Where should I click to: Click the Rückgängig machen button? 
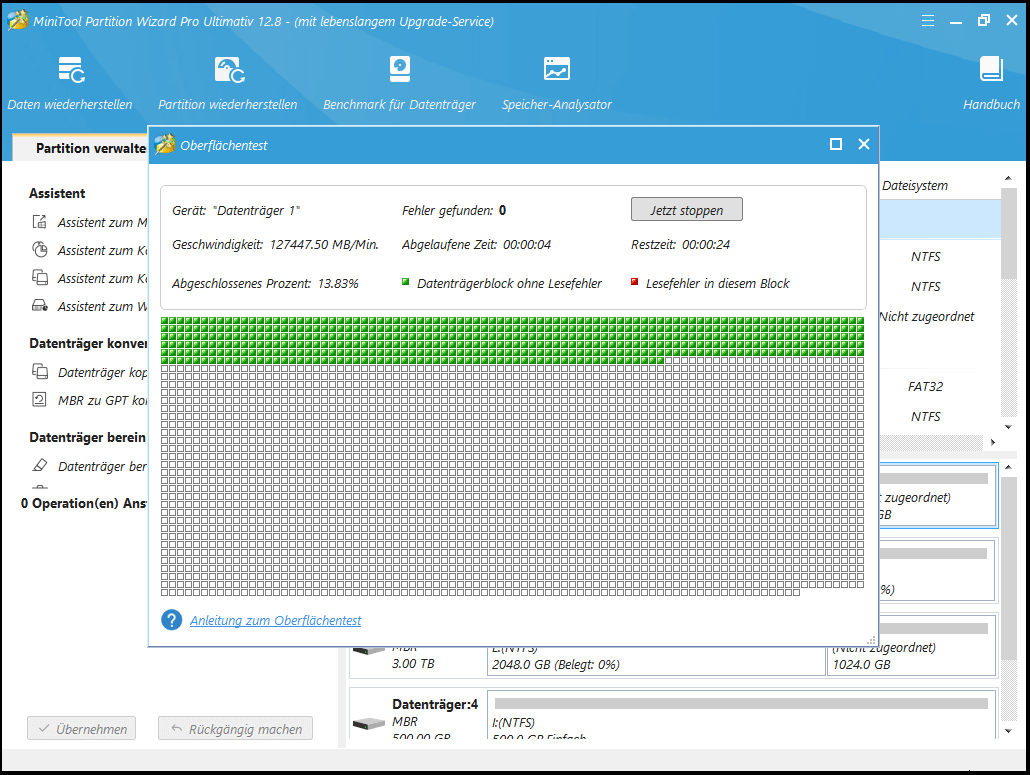click(x=235, y=728)
